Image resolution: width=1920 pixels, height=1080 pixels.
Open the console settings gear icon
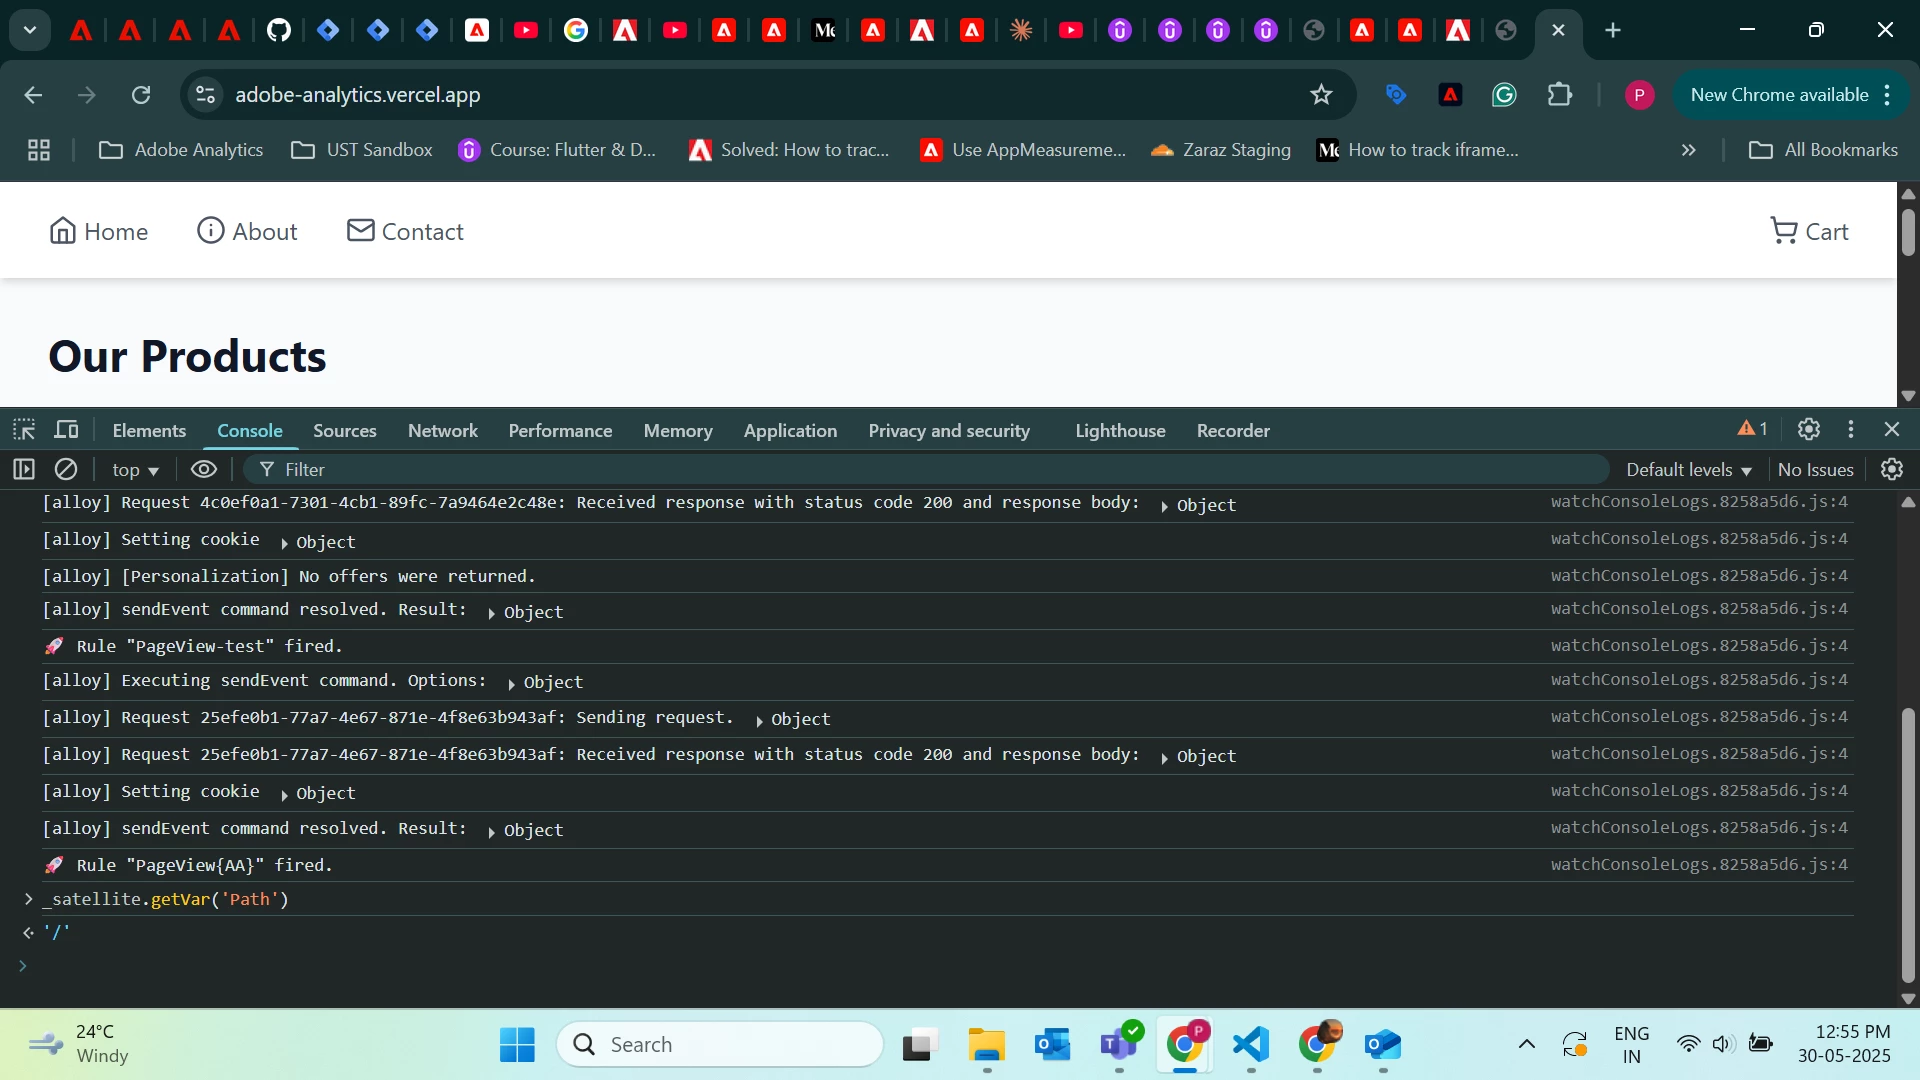point(1891,469)
